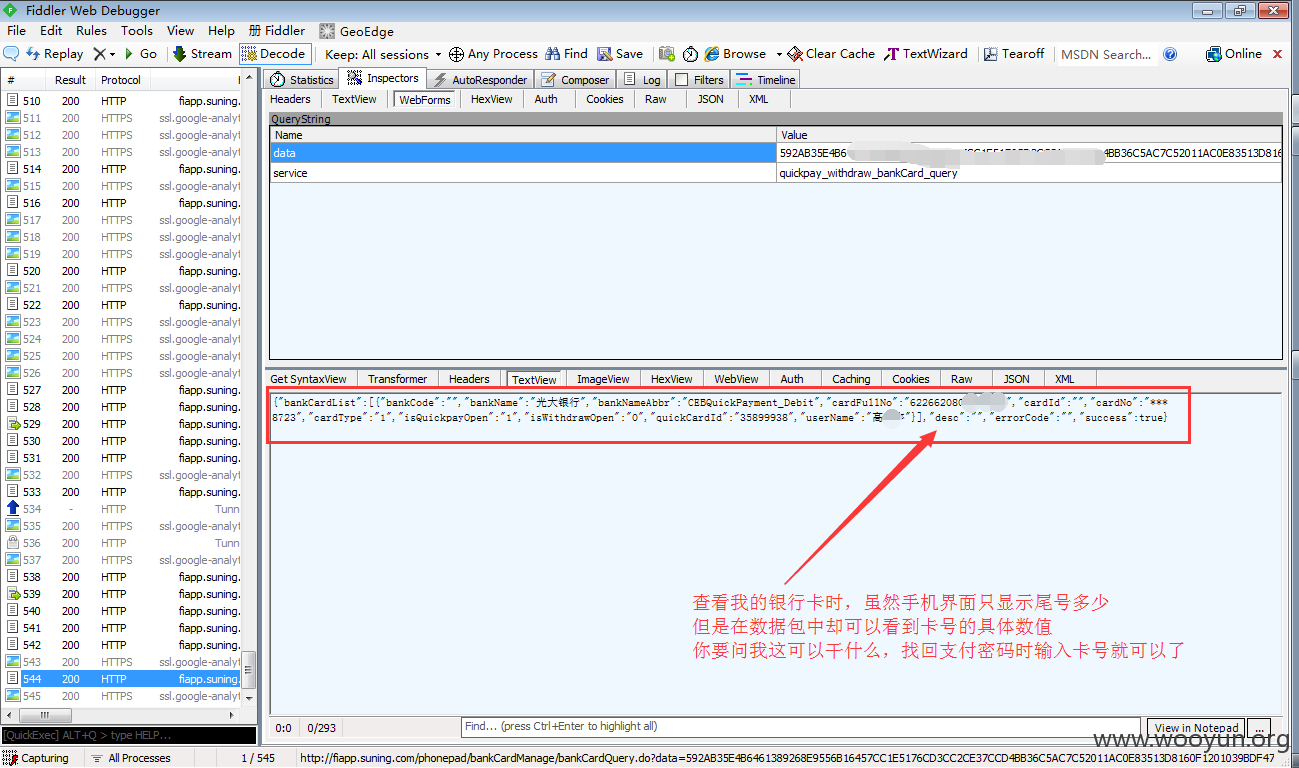
Task: Open the GeoEdge menu item
Action: (x=356, y=31)
